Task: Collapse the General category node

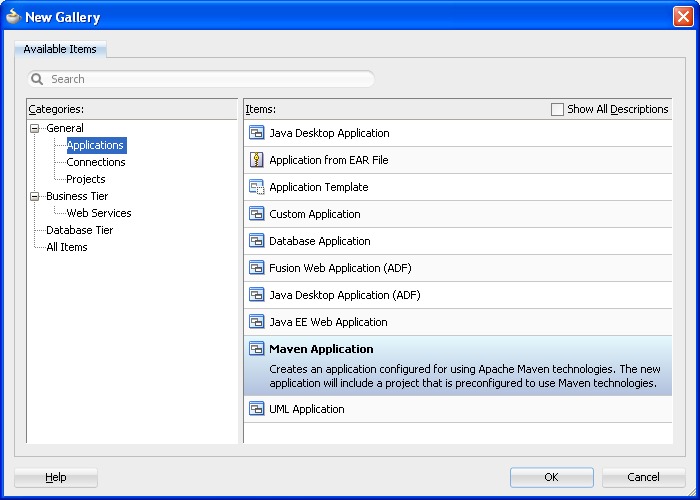Action: pyautogui.click(x=35, y=128)
